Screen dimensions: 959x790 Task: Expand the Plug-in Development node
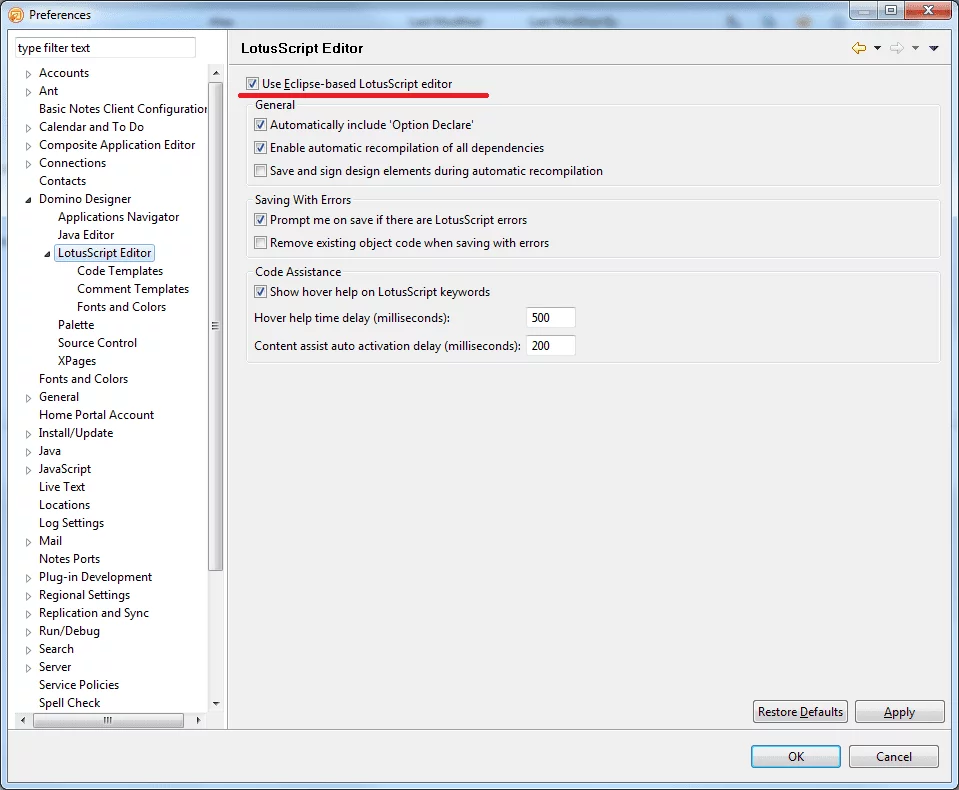pyautogui.click(x=29, y=578)
